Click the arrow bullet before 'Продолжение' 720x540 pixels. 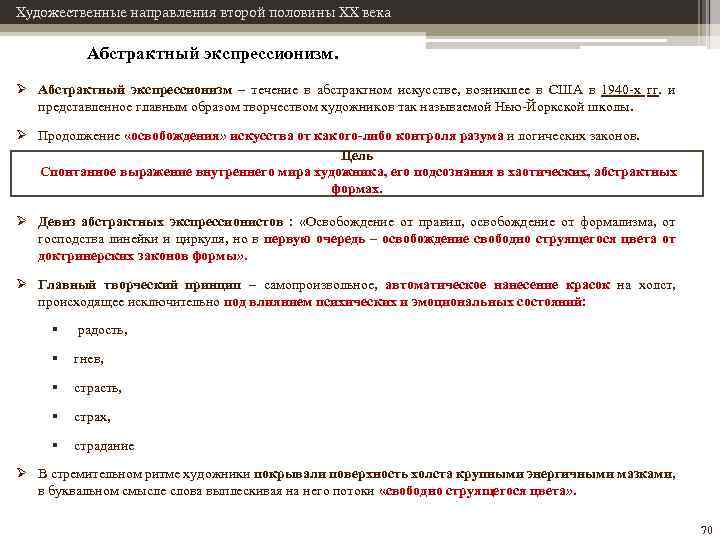(22, 135)
